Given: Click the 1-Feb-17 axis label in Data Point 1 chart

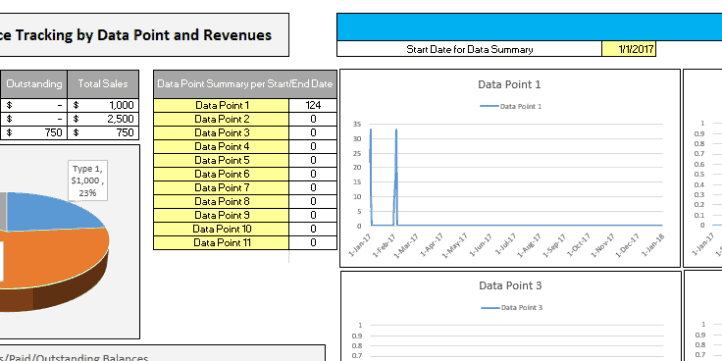Looking at the screenshot, I should coord(385,244).
